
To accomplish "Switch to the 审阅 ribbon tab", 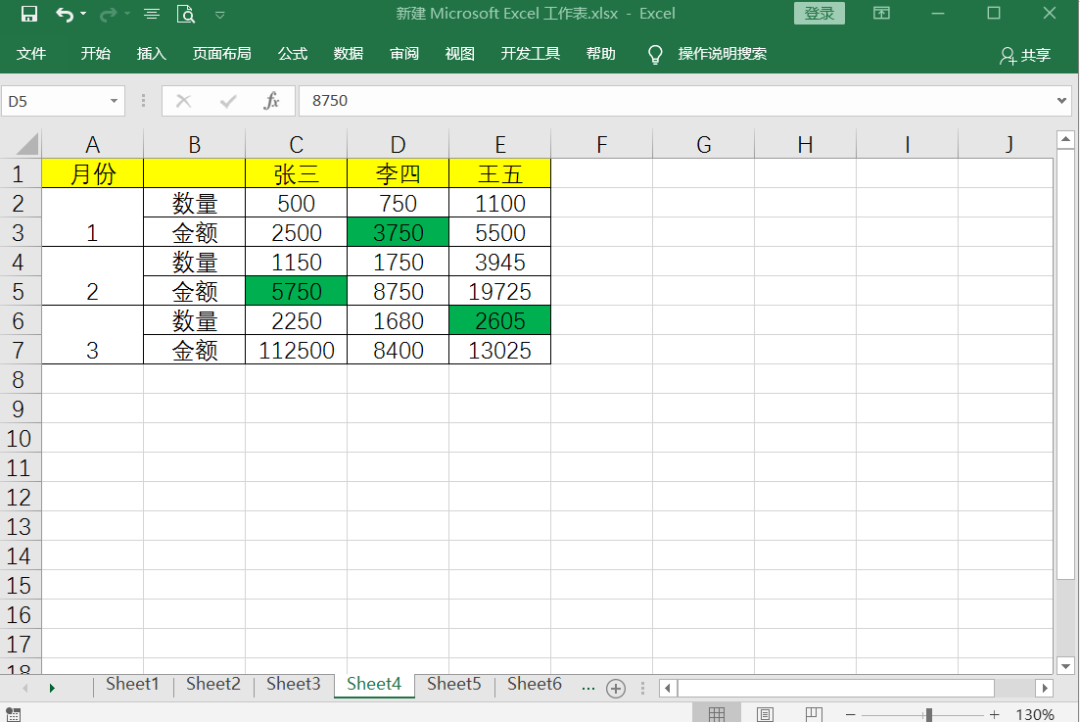I will point(404,54).
